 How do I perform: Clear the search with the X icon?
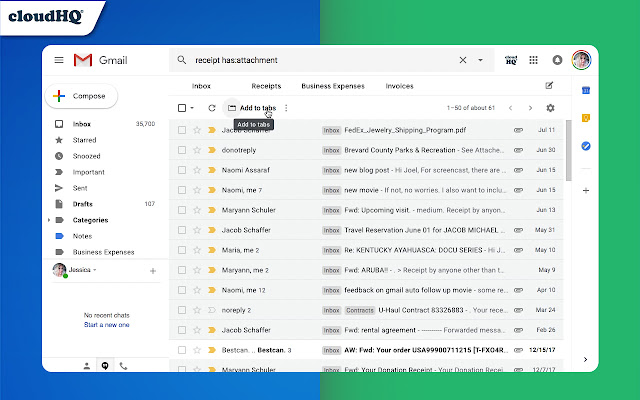click(463, 60)
